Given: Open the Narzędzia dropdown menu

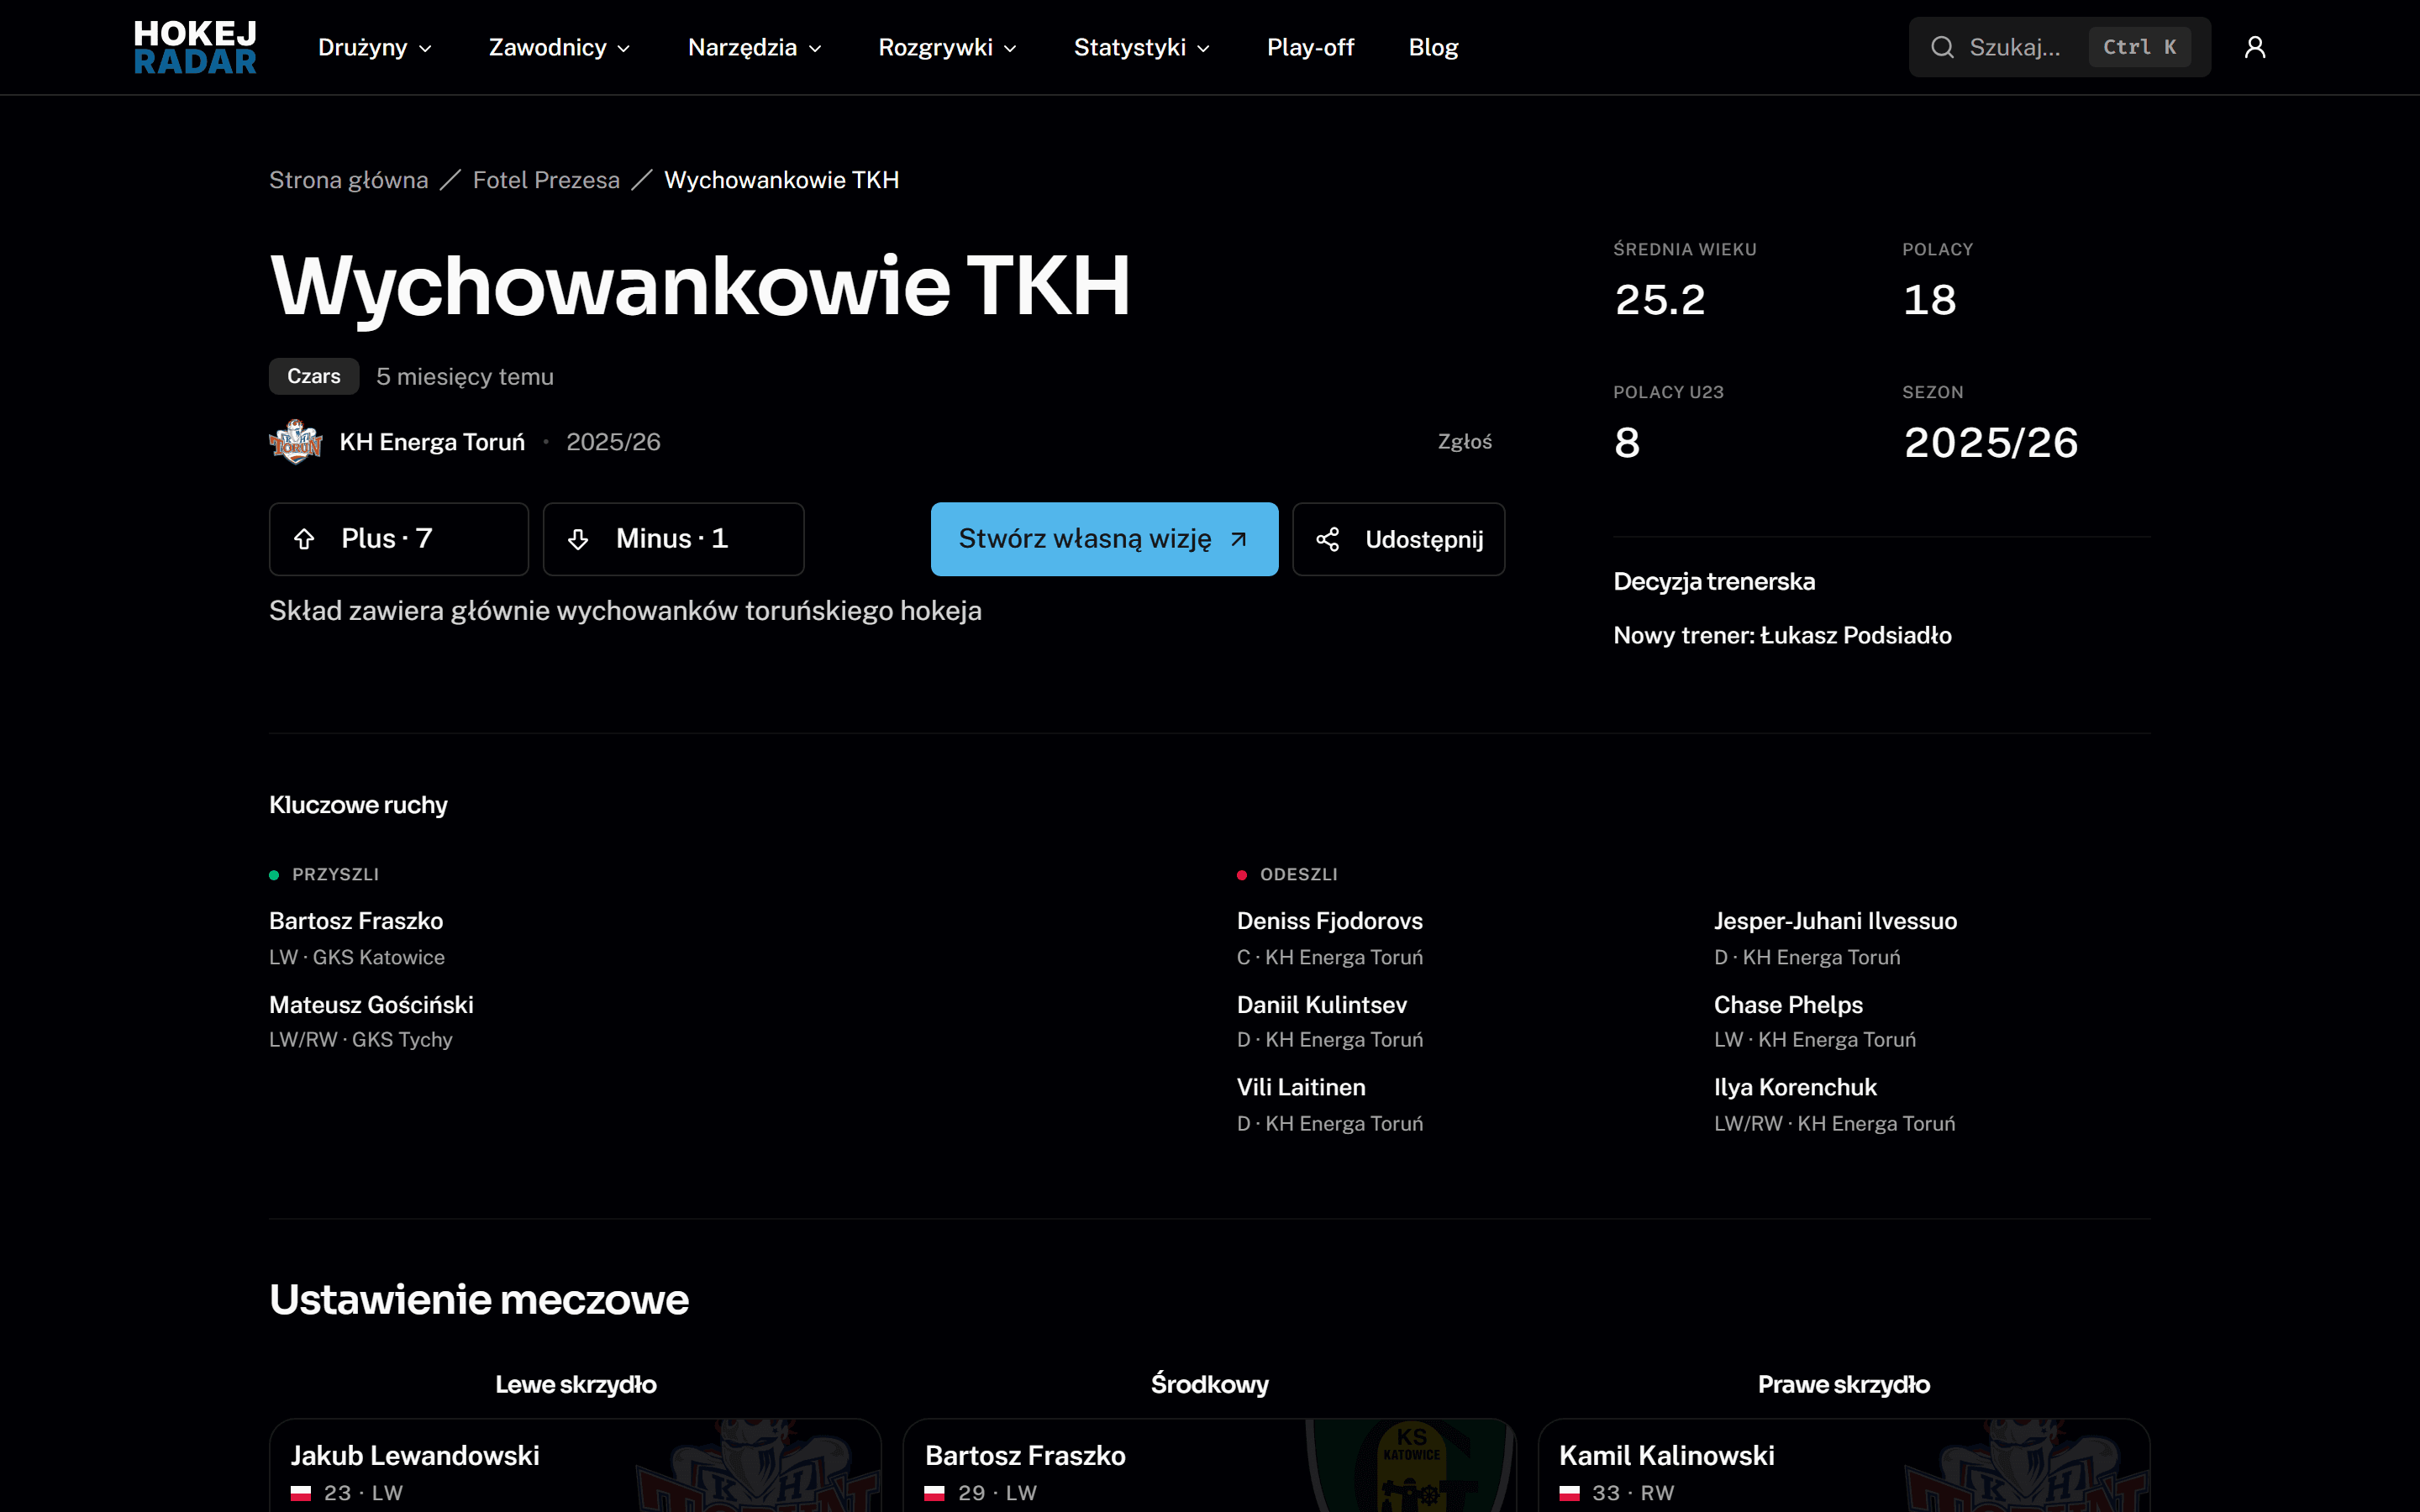Looking at the screenshot, I should click(x=755, y=47).
